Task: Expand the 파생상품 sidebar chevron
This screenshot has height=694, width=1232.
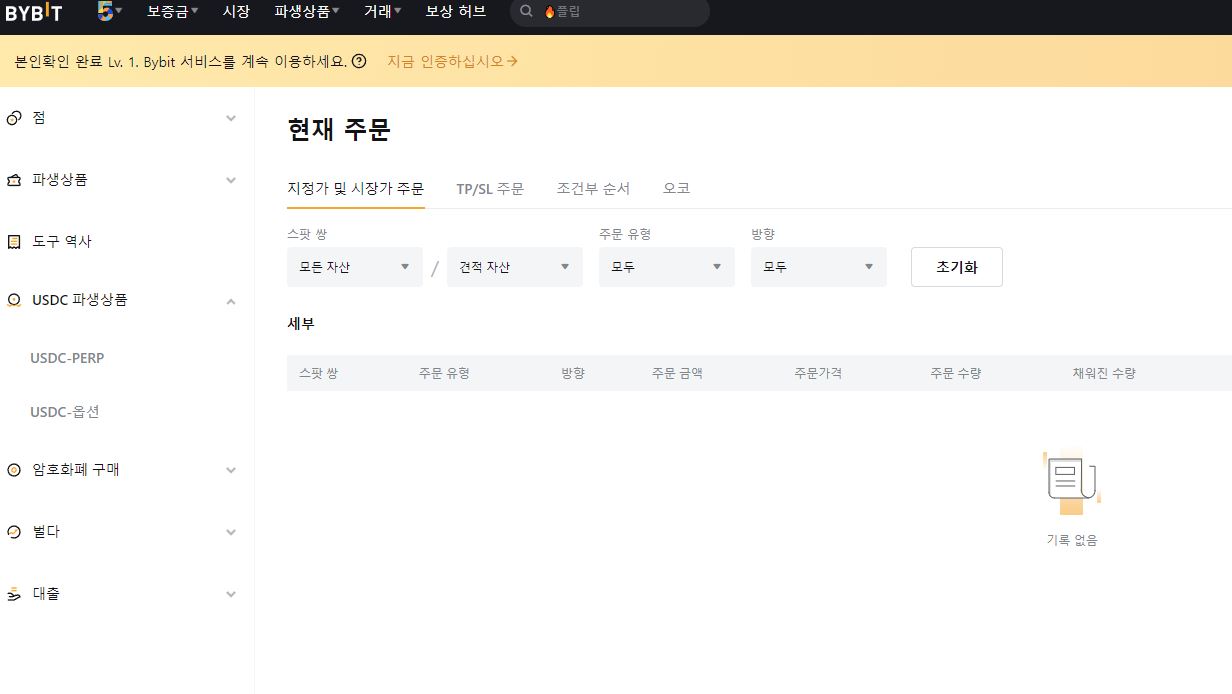Action: click(231, 180)
